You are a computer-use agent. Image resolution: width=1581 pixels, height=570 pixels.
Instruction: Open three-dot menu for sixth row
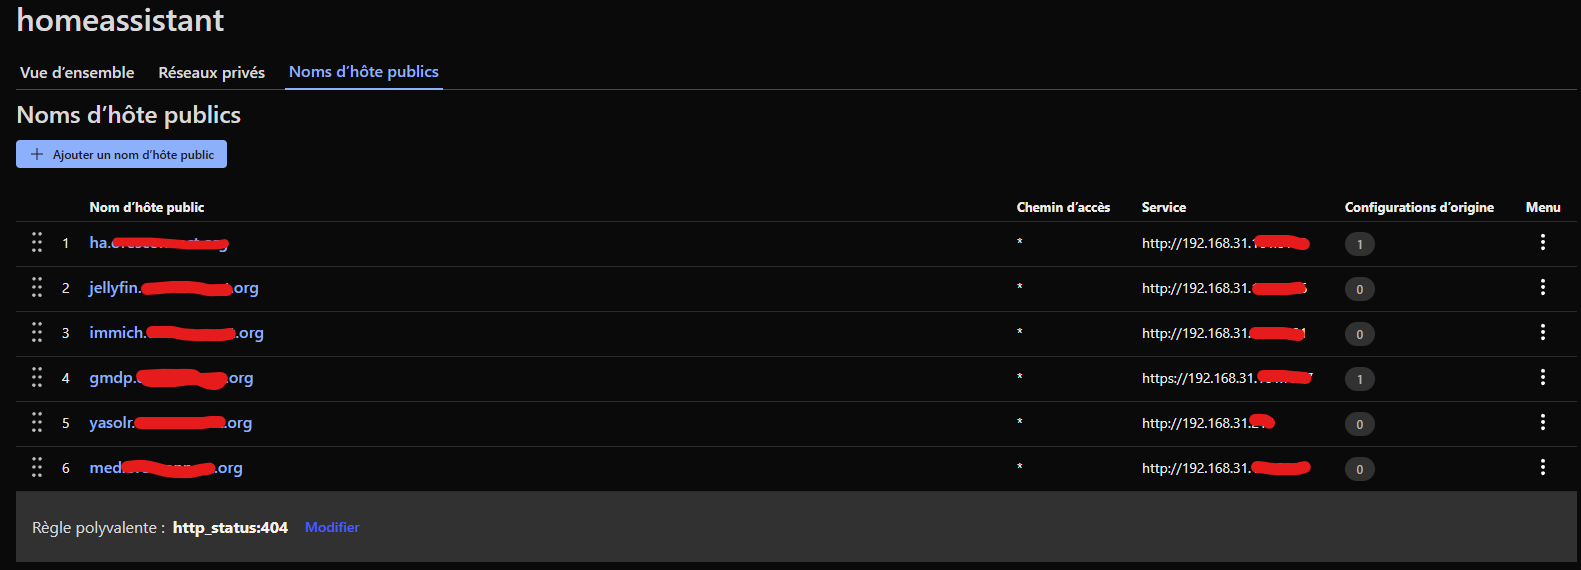pyautogui.click(x=1543, y=468)
